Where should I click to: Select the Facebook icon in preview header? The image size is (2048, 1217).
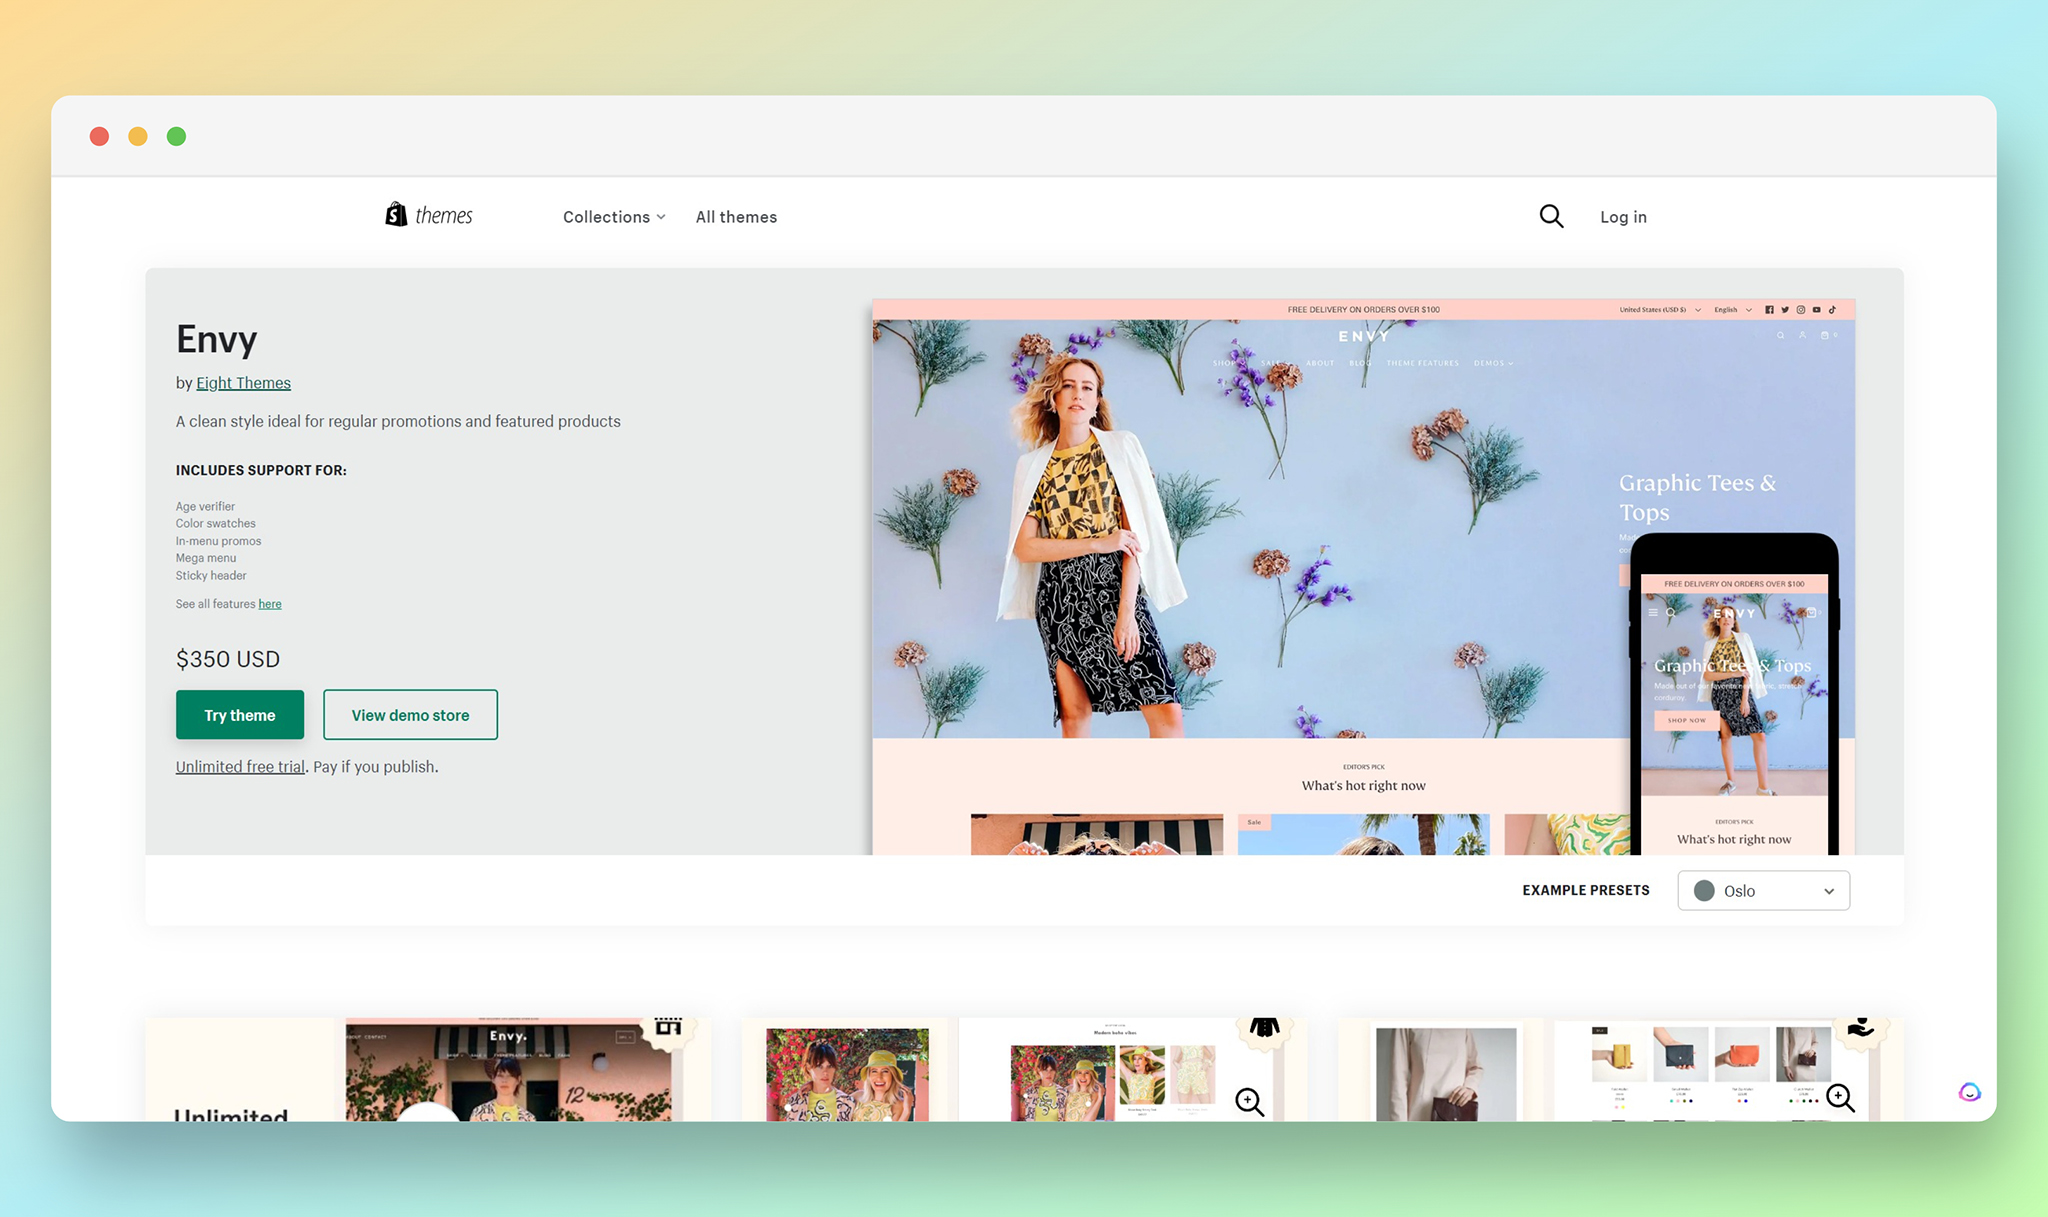[x=1769, y=310]
